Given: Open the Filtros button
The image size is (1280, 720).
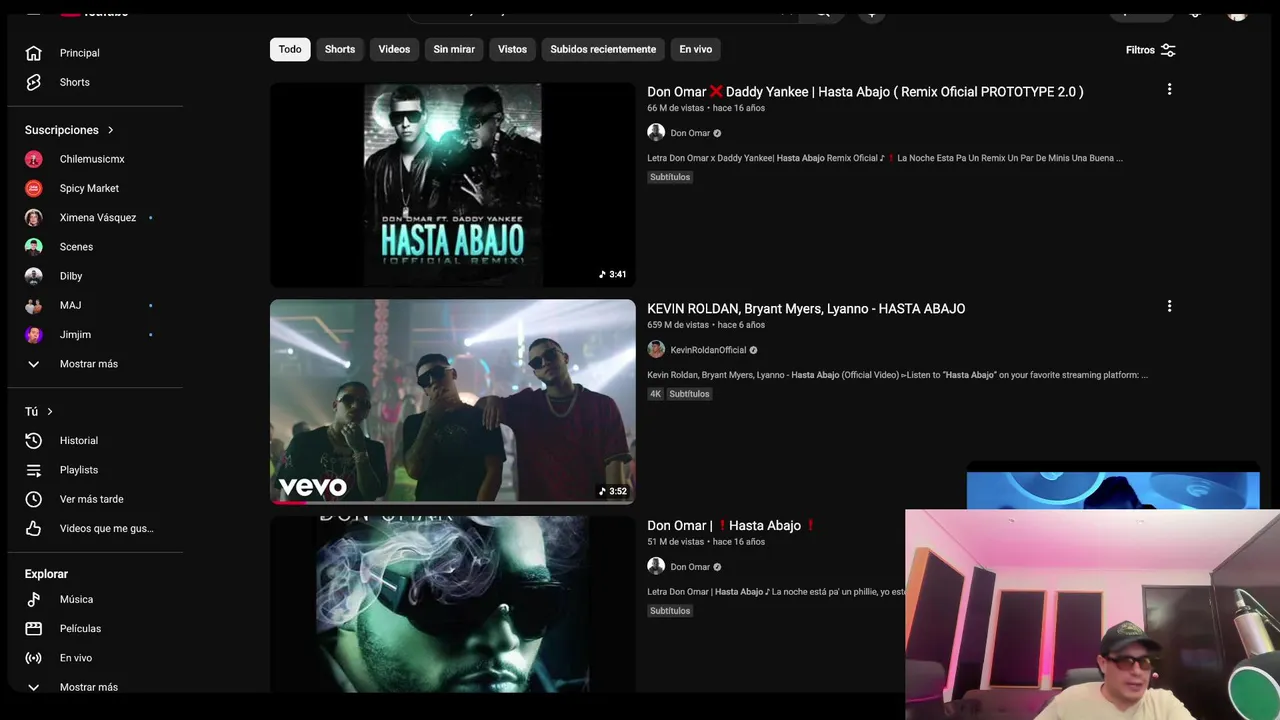Looking at the screenshot, I should coord(1151,50).
